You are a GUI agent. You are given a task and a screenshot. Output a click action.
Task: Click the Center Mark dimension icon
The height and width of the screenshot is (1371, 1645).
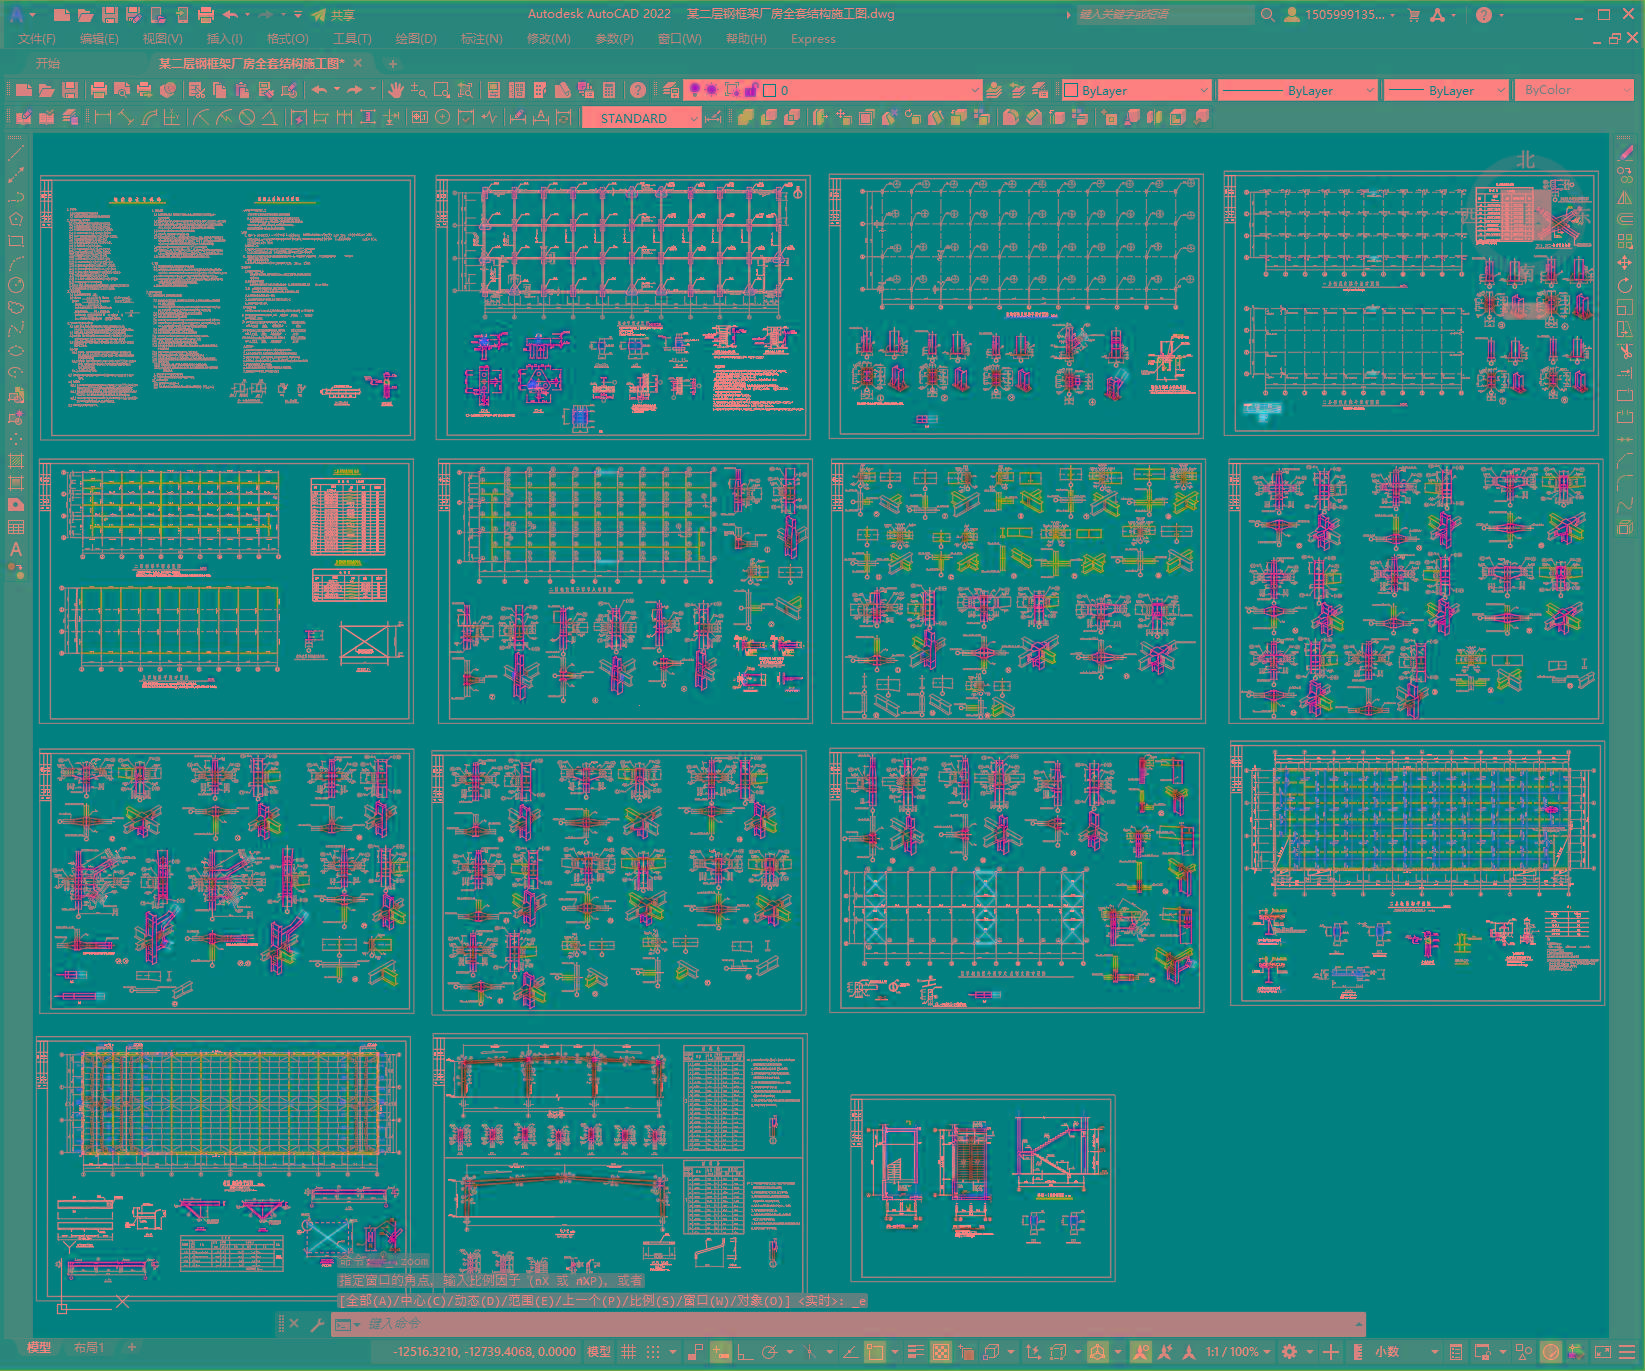point(442,118)
